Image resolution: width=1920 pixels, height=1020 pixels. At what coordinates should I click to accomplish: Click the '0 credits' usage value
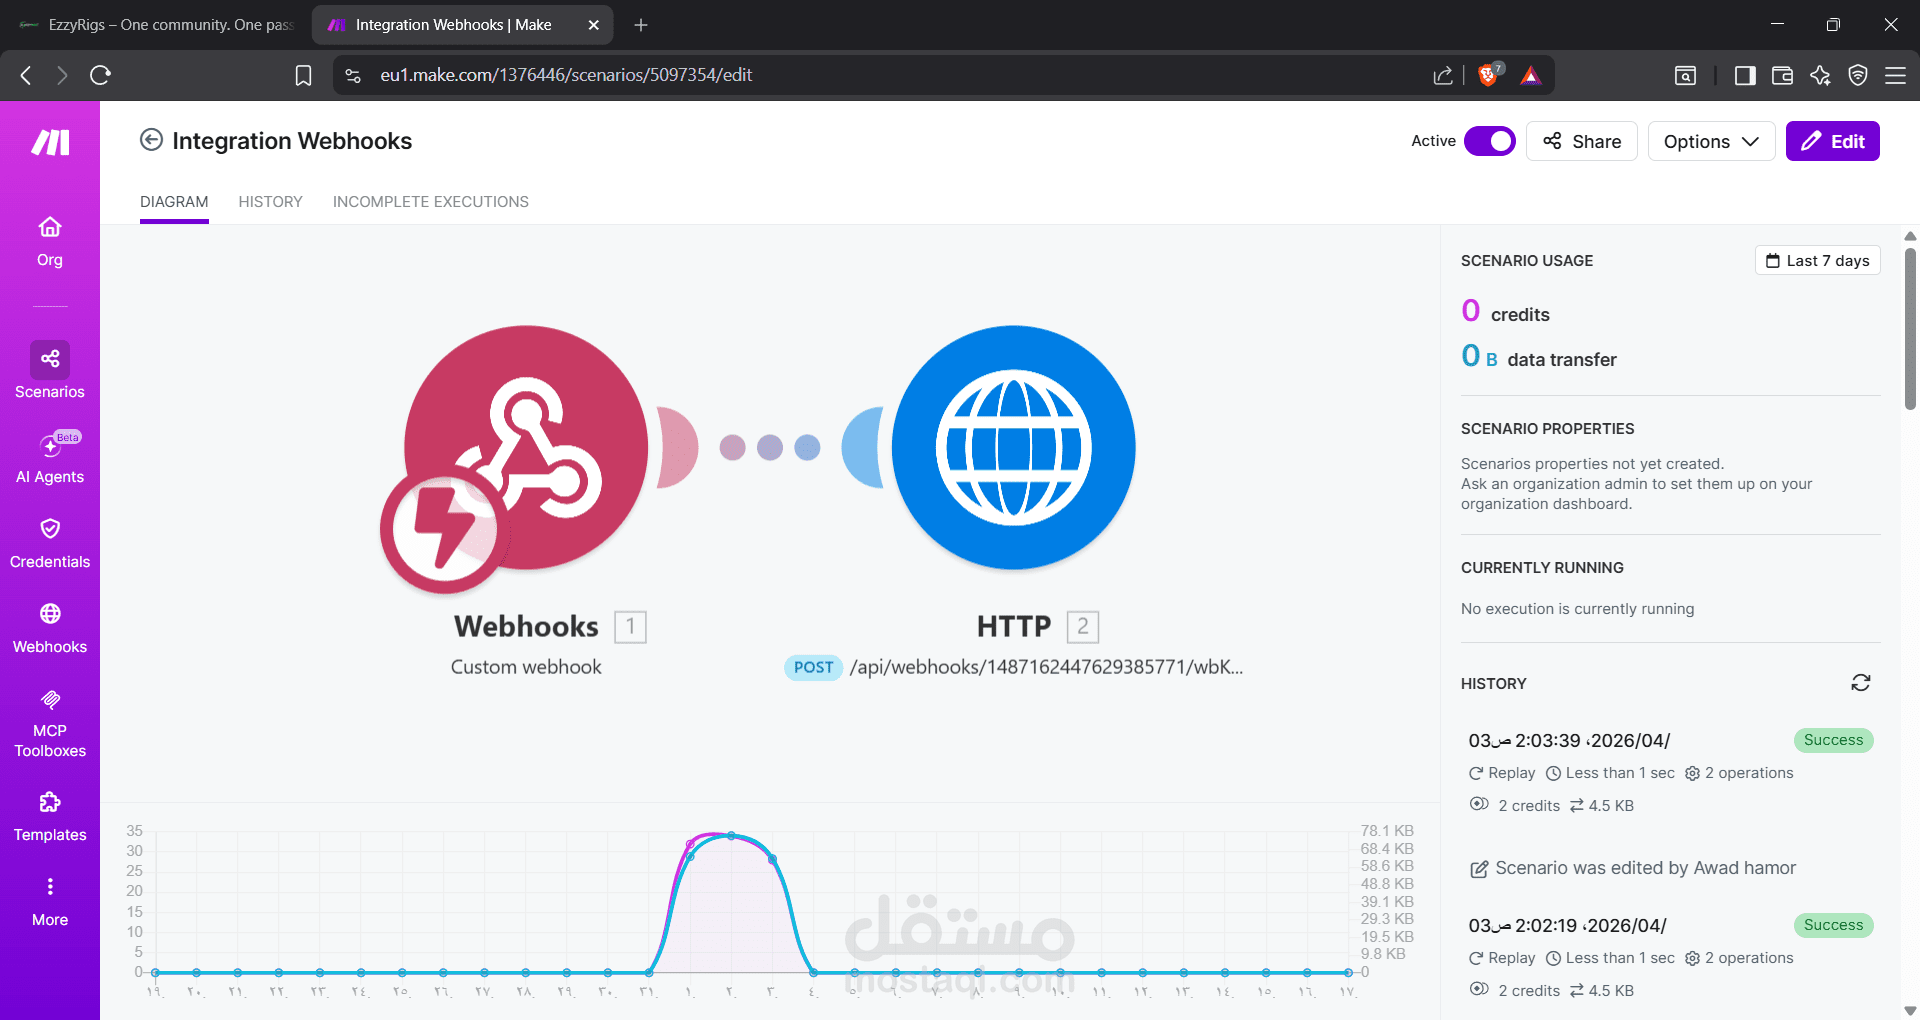point(1505,312)
